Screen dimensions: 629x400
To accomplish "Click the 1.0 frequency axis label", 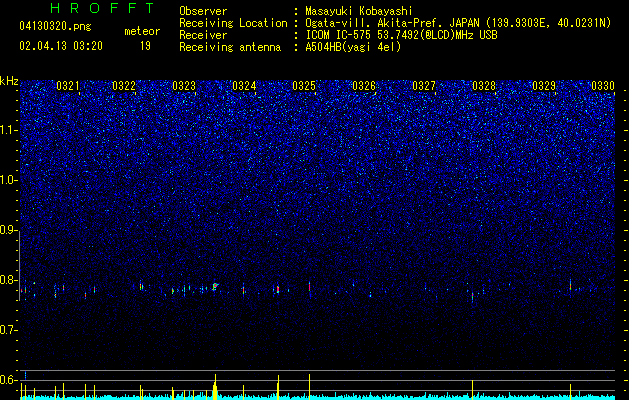I will (x=9, y=180).
